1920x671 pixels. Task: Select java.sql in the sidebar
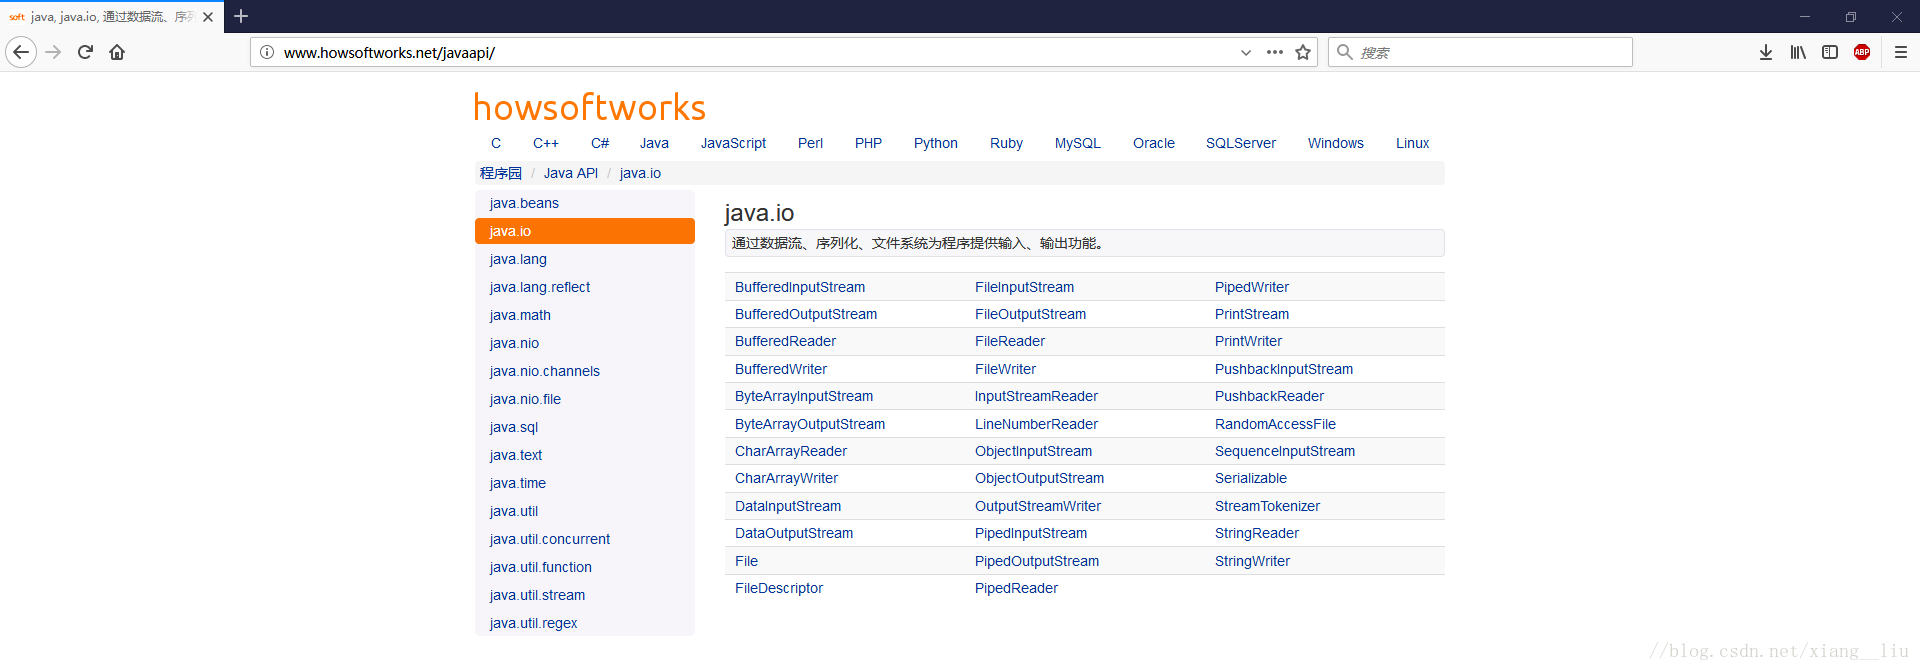point(585,427)
